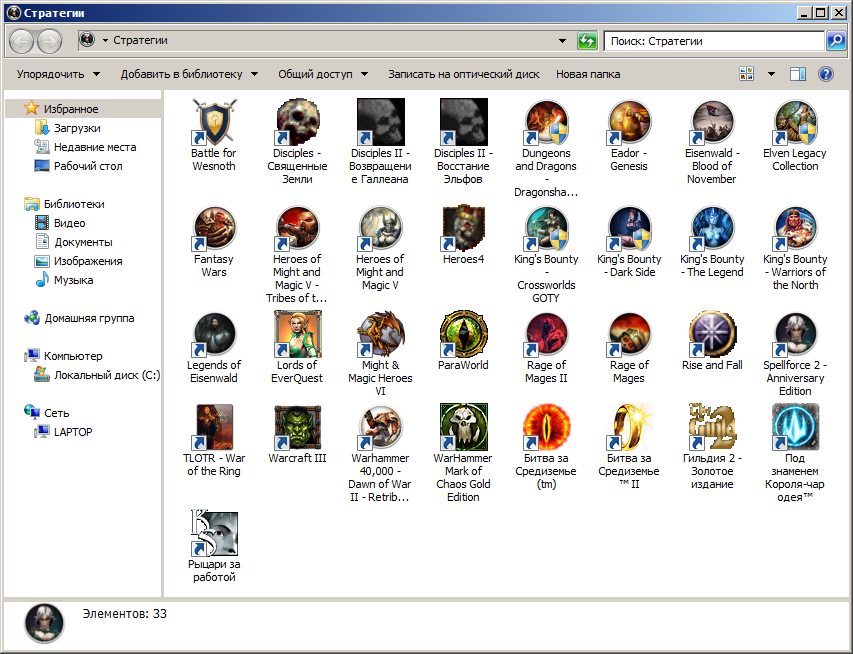Select Warhammer 40,000 Dawn of War II icon
This screenshot has height=654, width=853.
click(x=380, y=427)
